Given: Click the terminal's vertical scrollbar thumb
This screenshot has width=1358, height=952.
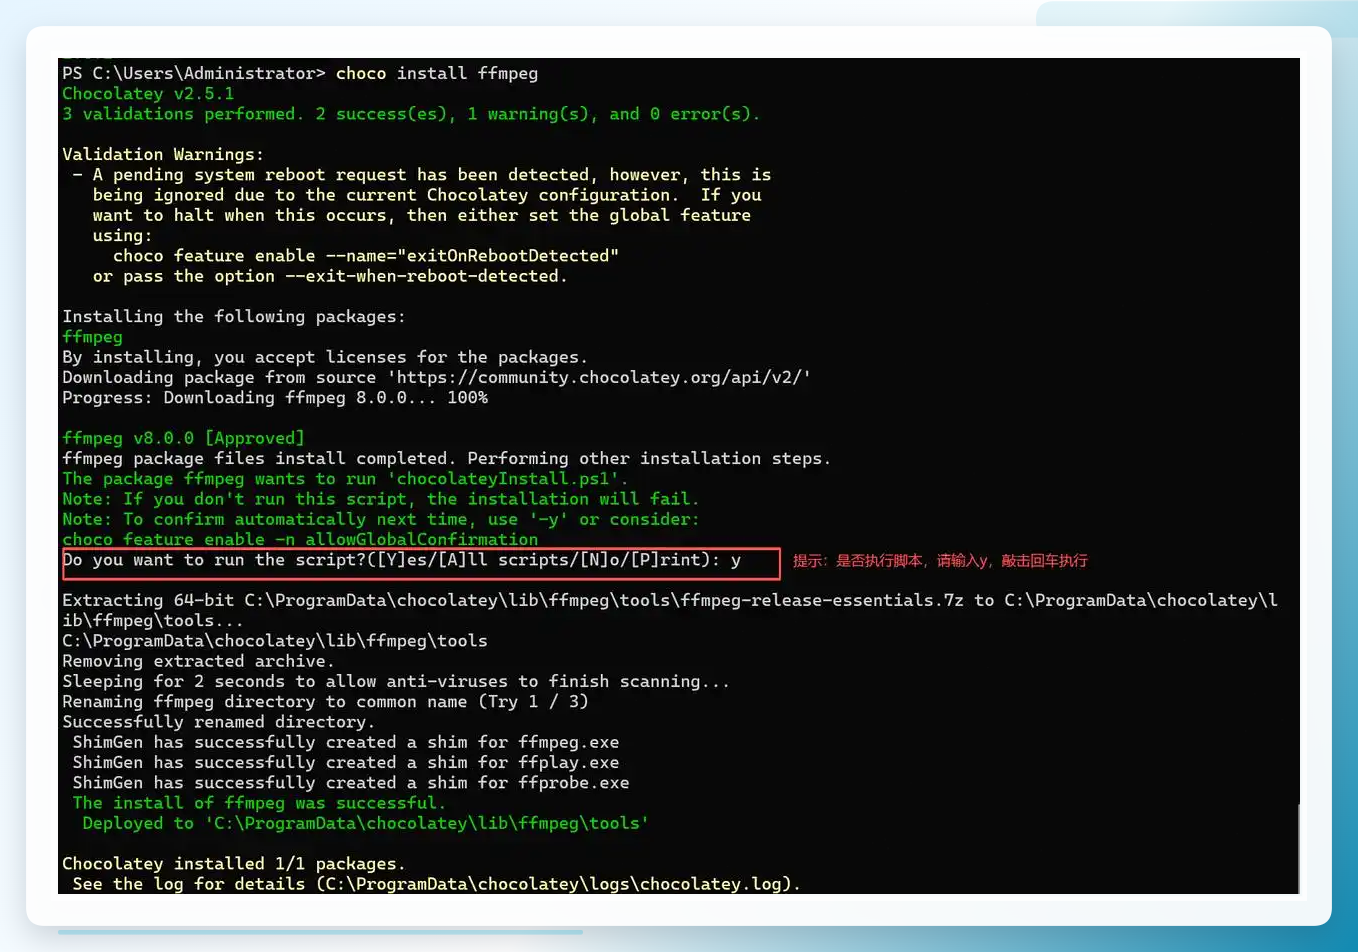Looking at the screenshot, I should click(x=1297, y=848).
